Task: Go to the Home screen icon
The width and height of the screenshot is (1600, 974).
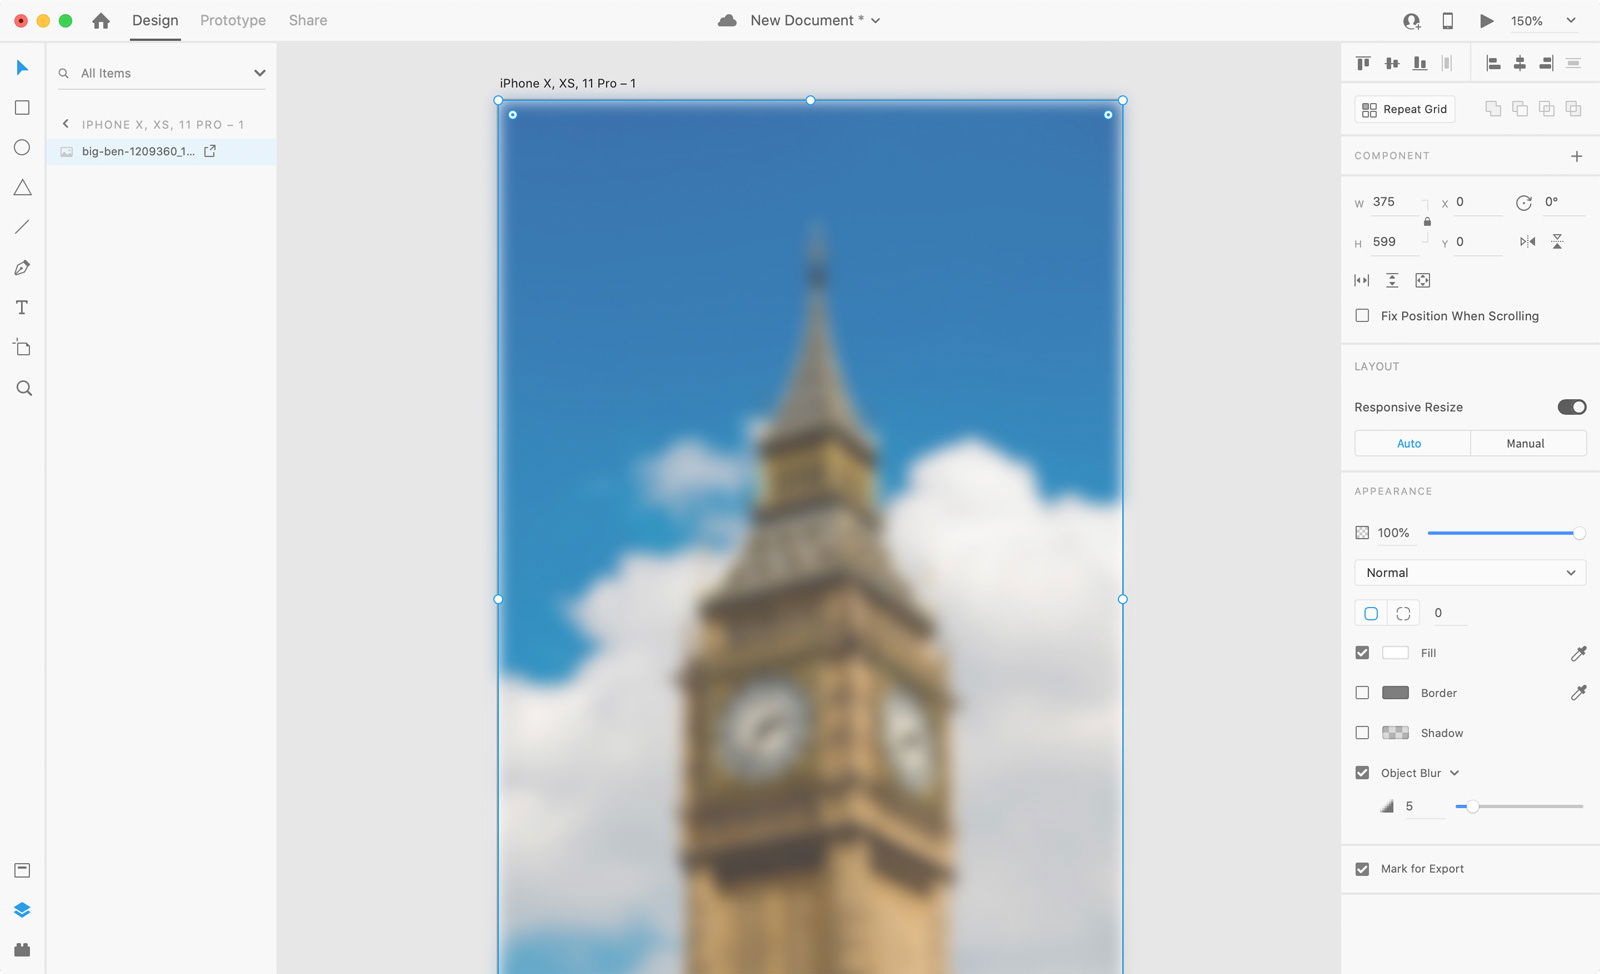Action: coord(101,21)
